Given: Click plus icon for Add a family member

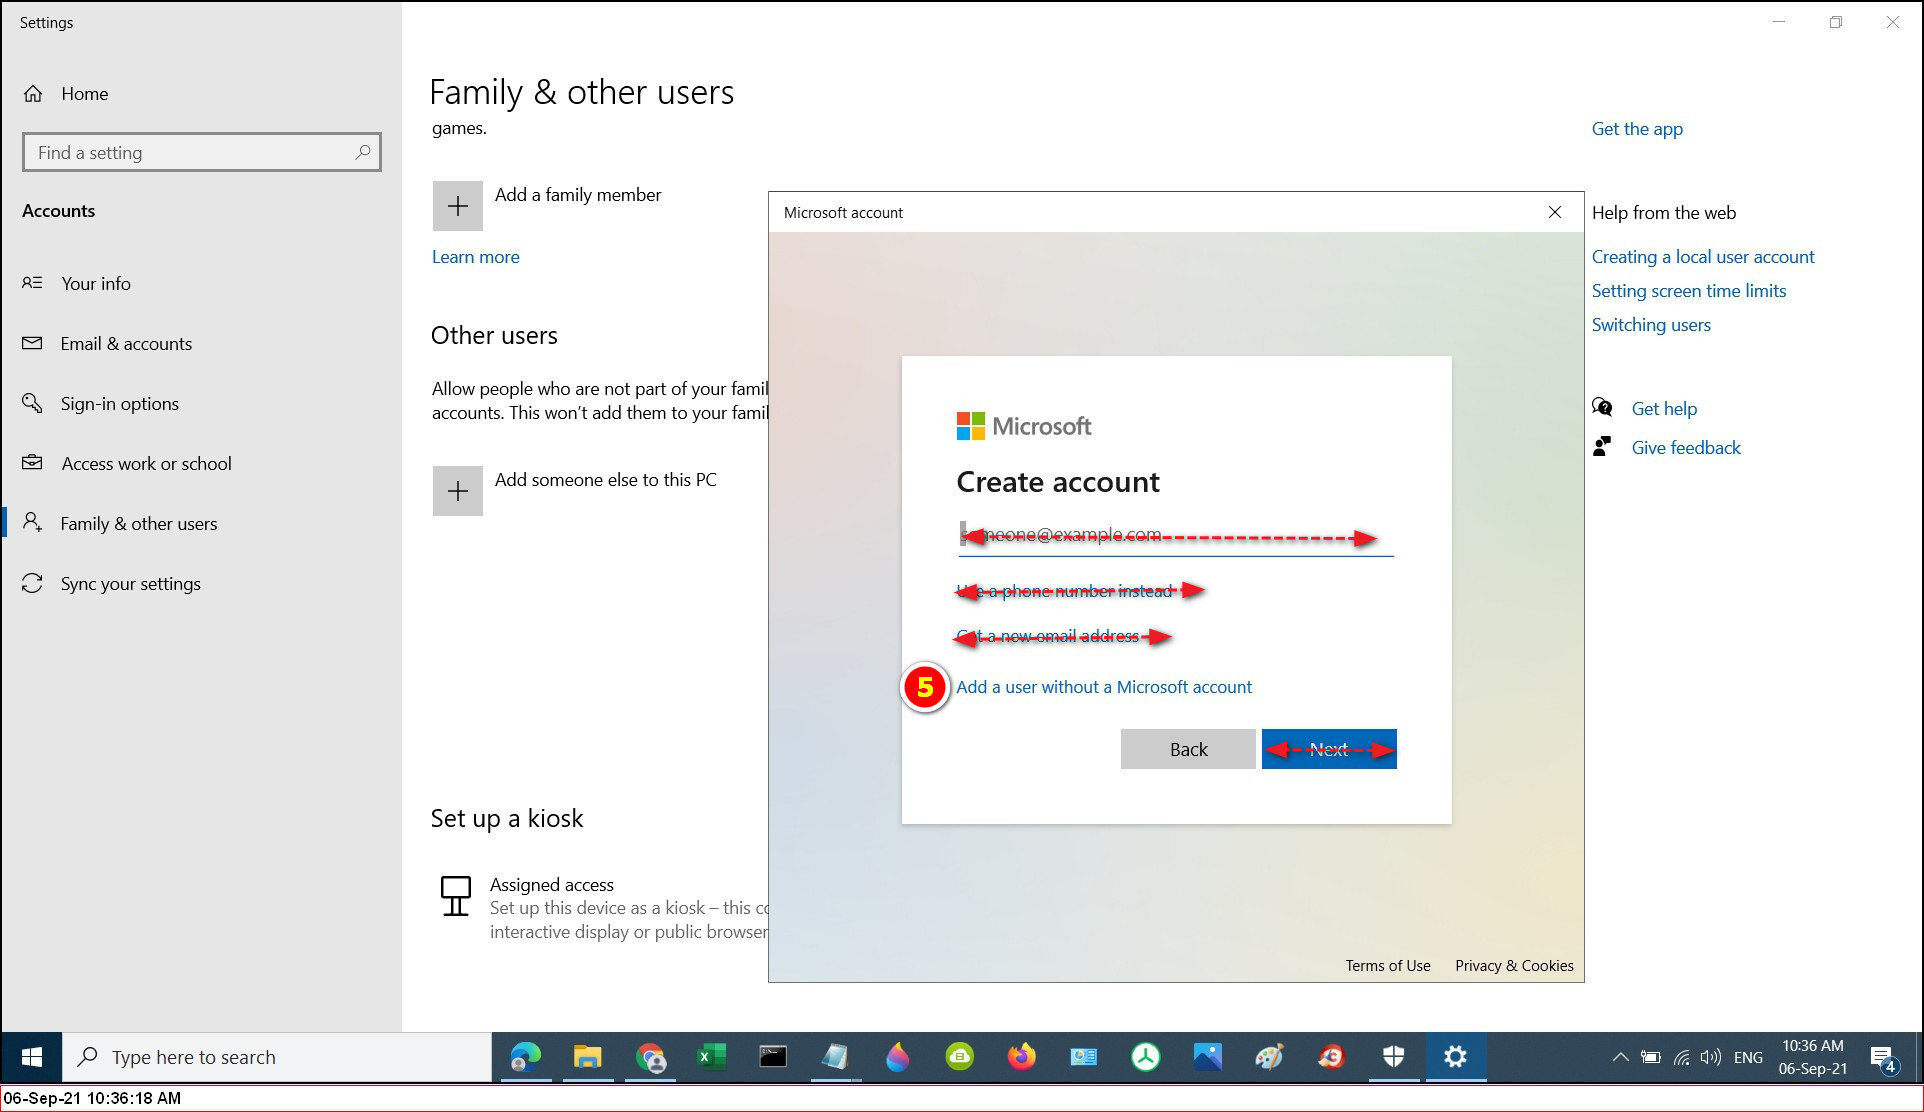Looking at the screenshot, I should click(x=457, y=206).
